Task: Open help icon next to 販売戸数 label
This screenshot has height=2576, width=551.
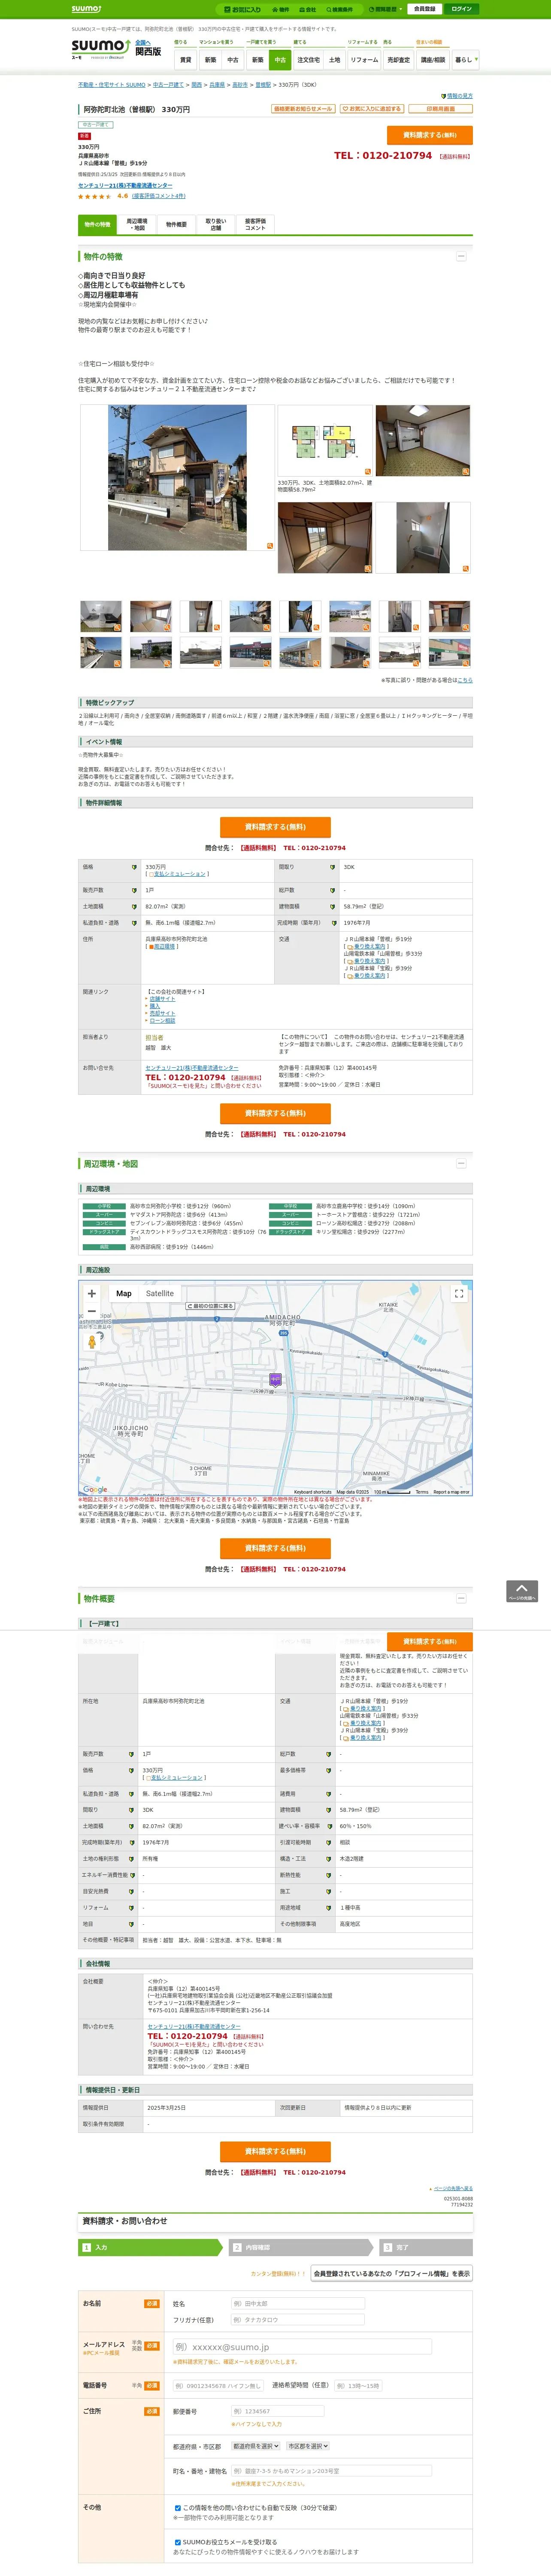Action: (134, 890)
